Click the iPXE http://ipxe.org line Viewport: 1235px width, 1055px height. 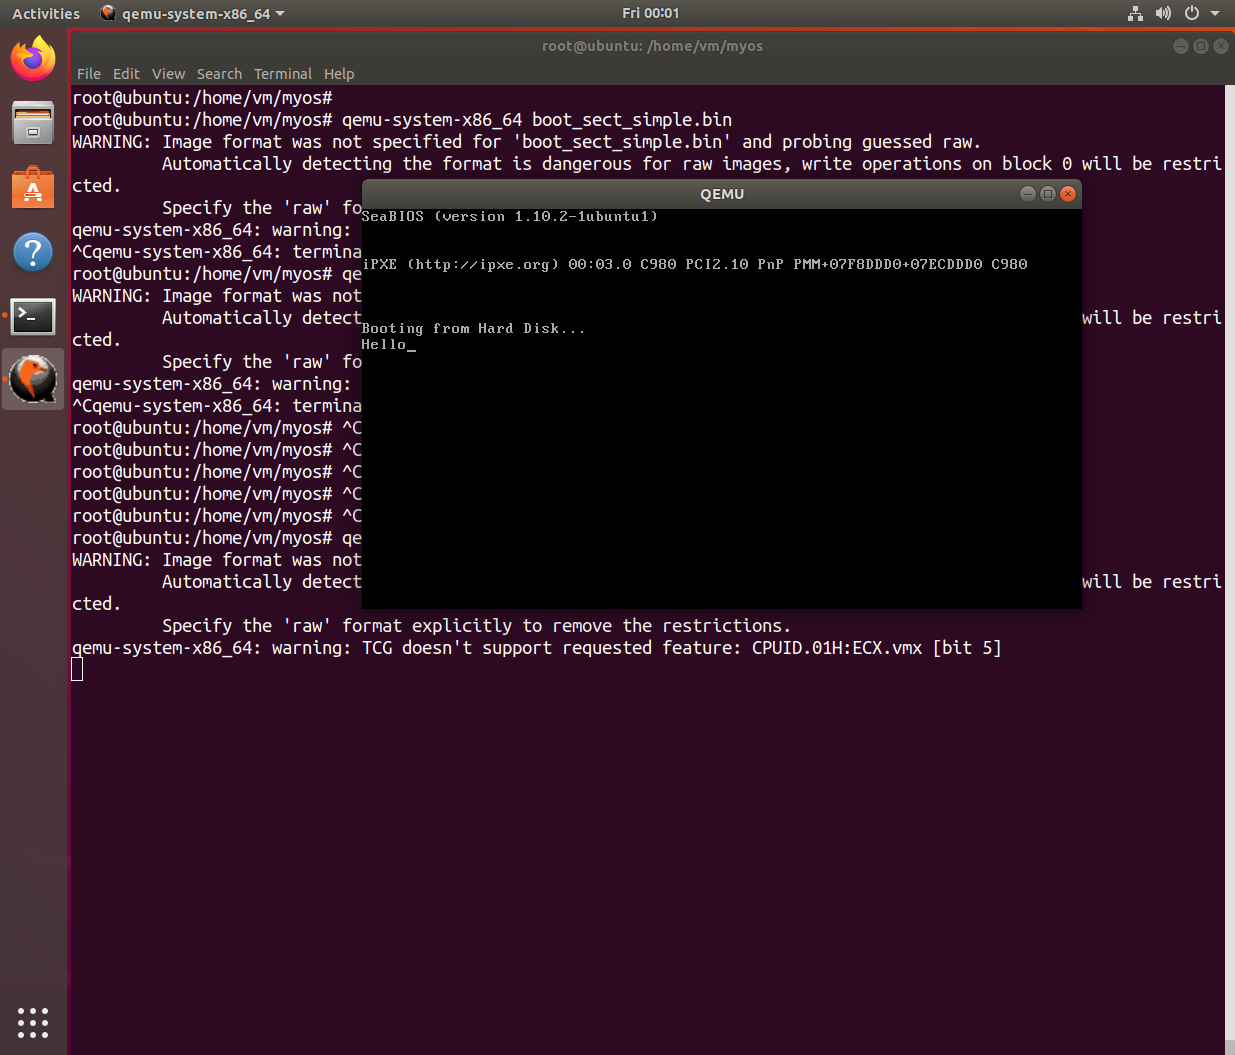(695, 264)
